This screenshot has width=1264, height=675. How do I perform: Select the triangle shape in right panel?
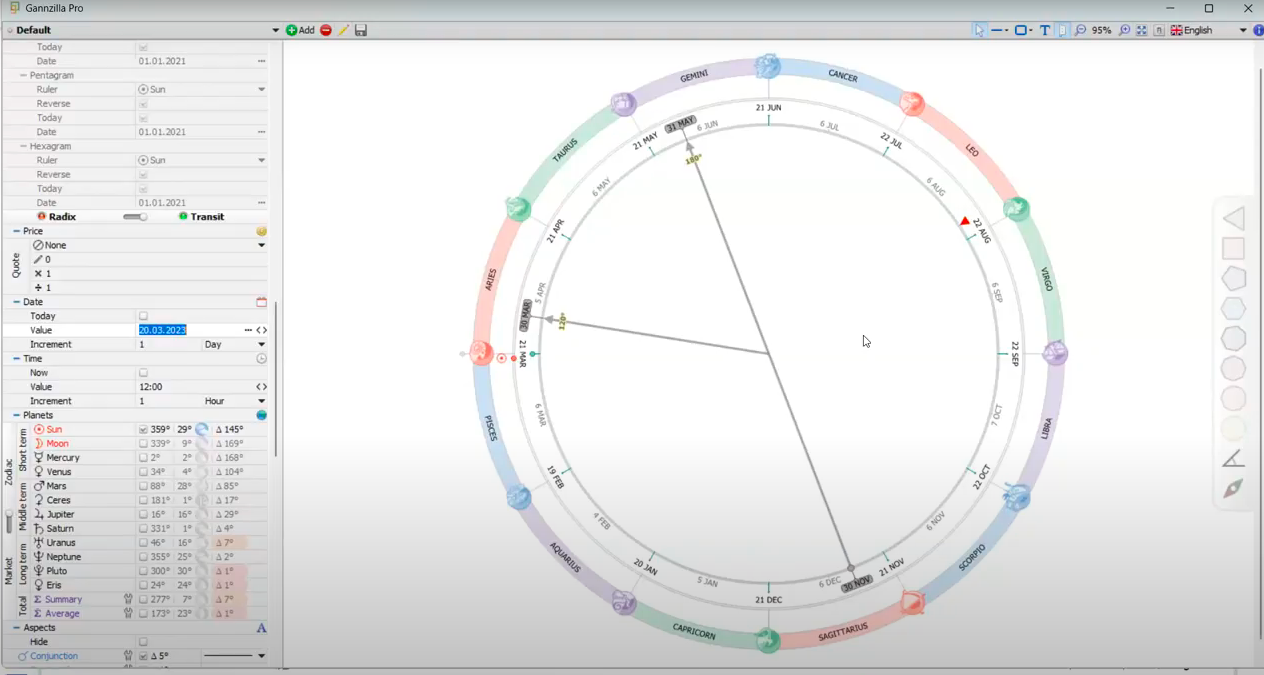(x=1234, y=218)
